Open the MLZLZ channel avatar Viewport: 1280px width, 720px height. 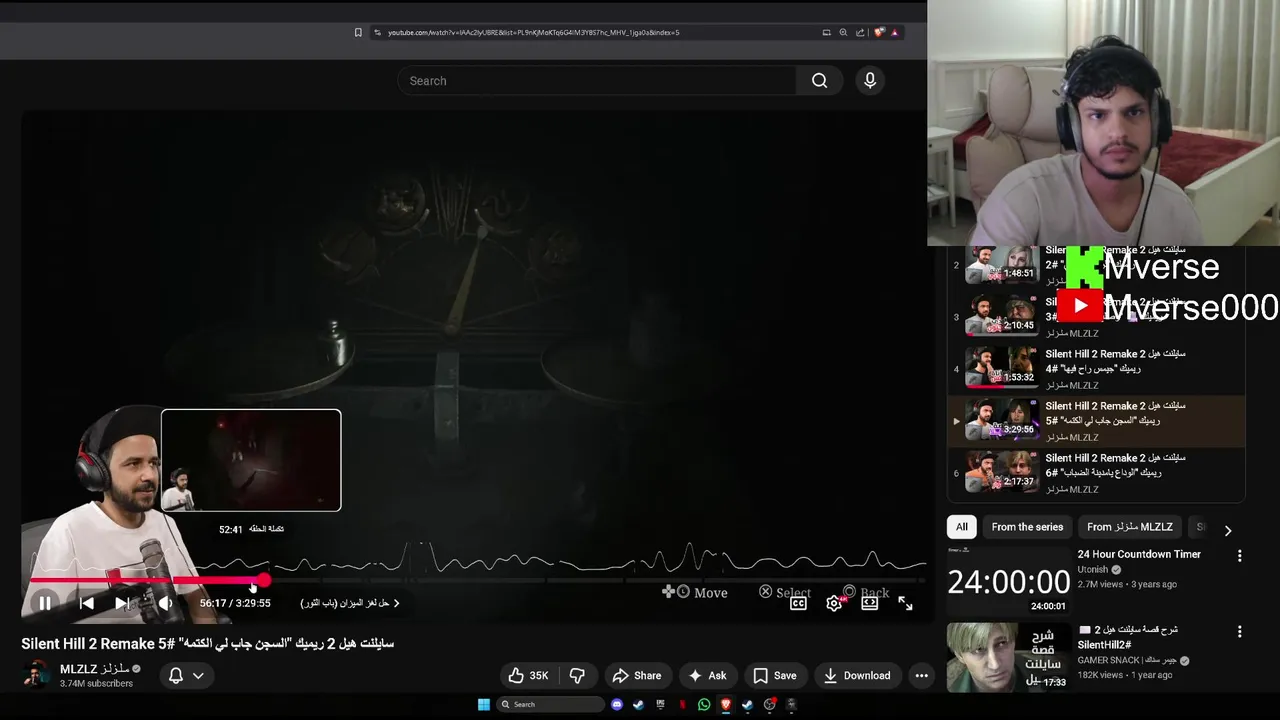37,675
